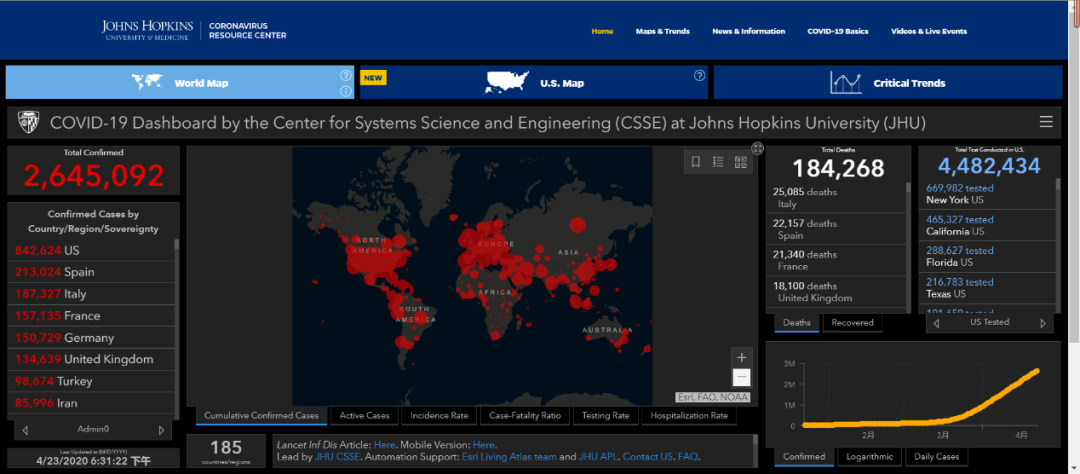Open News & Information menu
Screen dimensions: 1080x474
click(x=748, y=31)
